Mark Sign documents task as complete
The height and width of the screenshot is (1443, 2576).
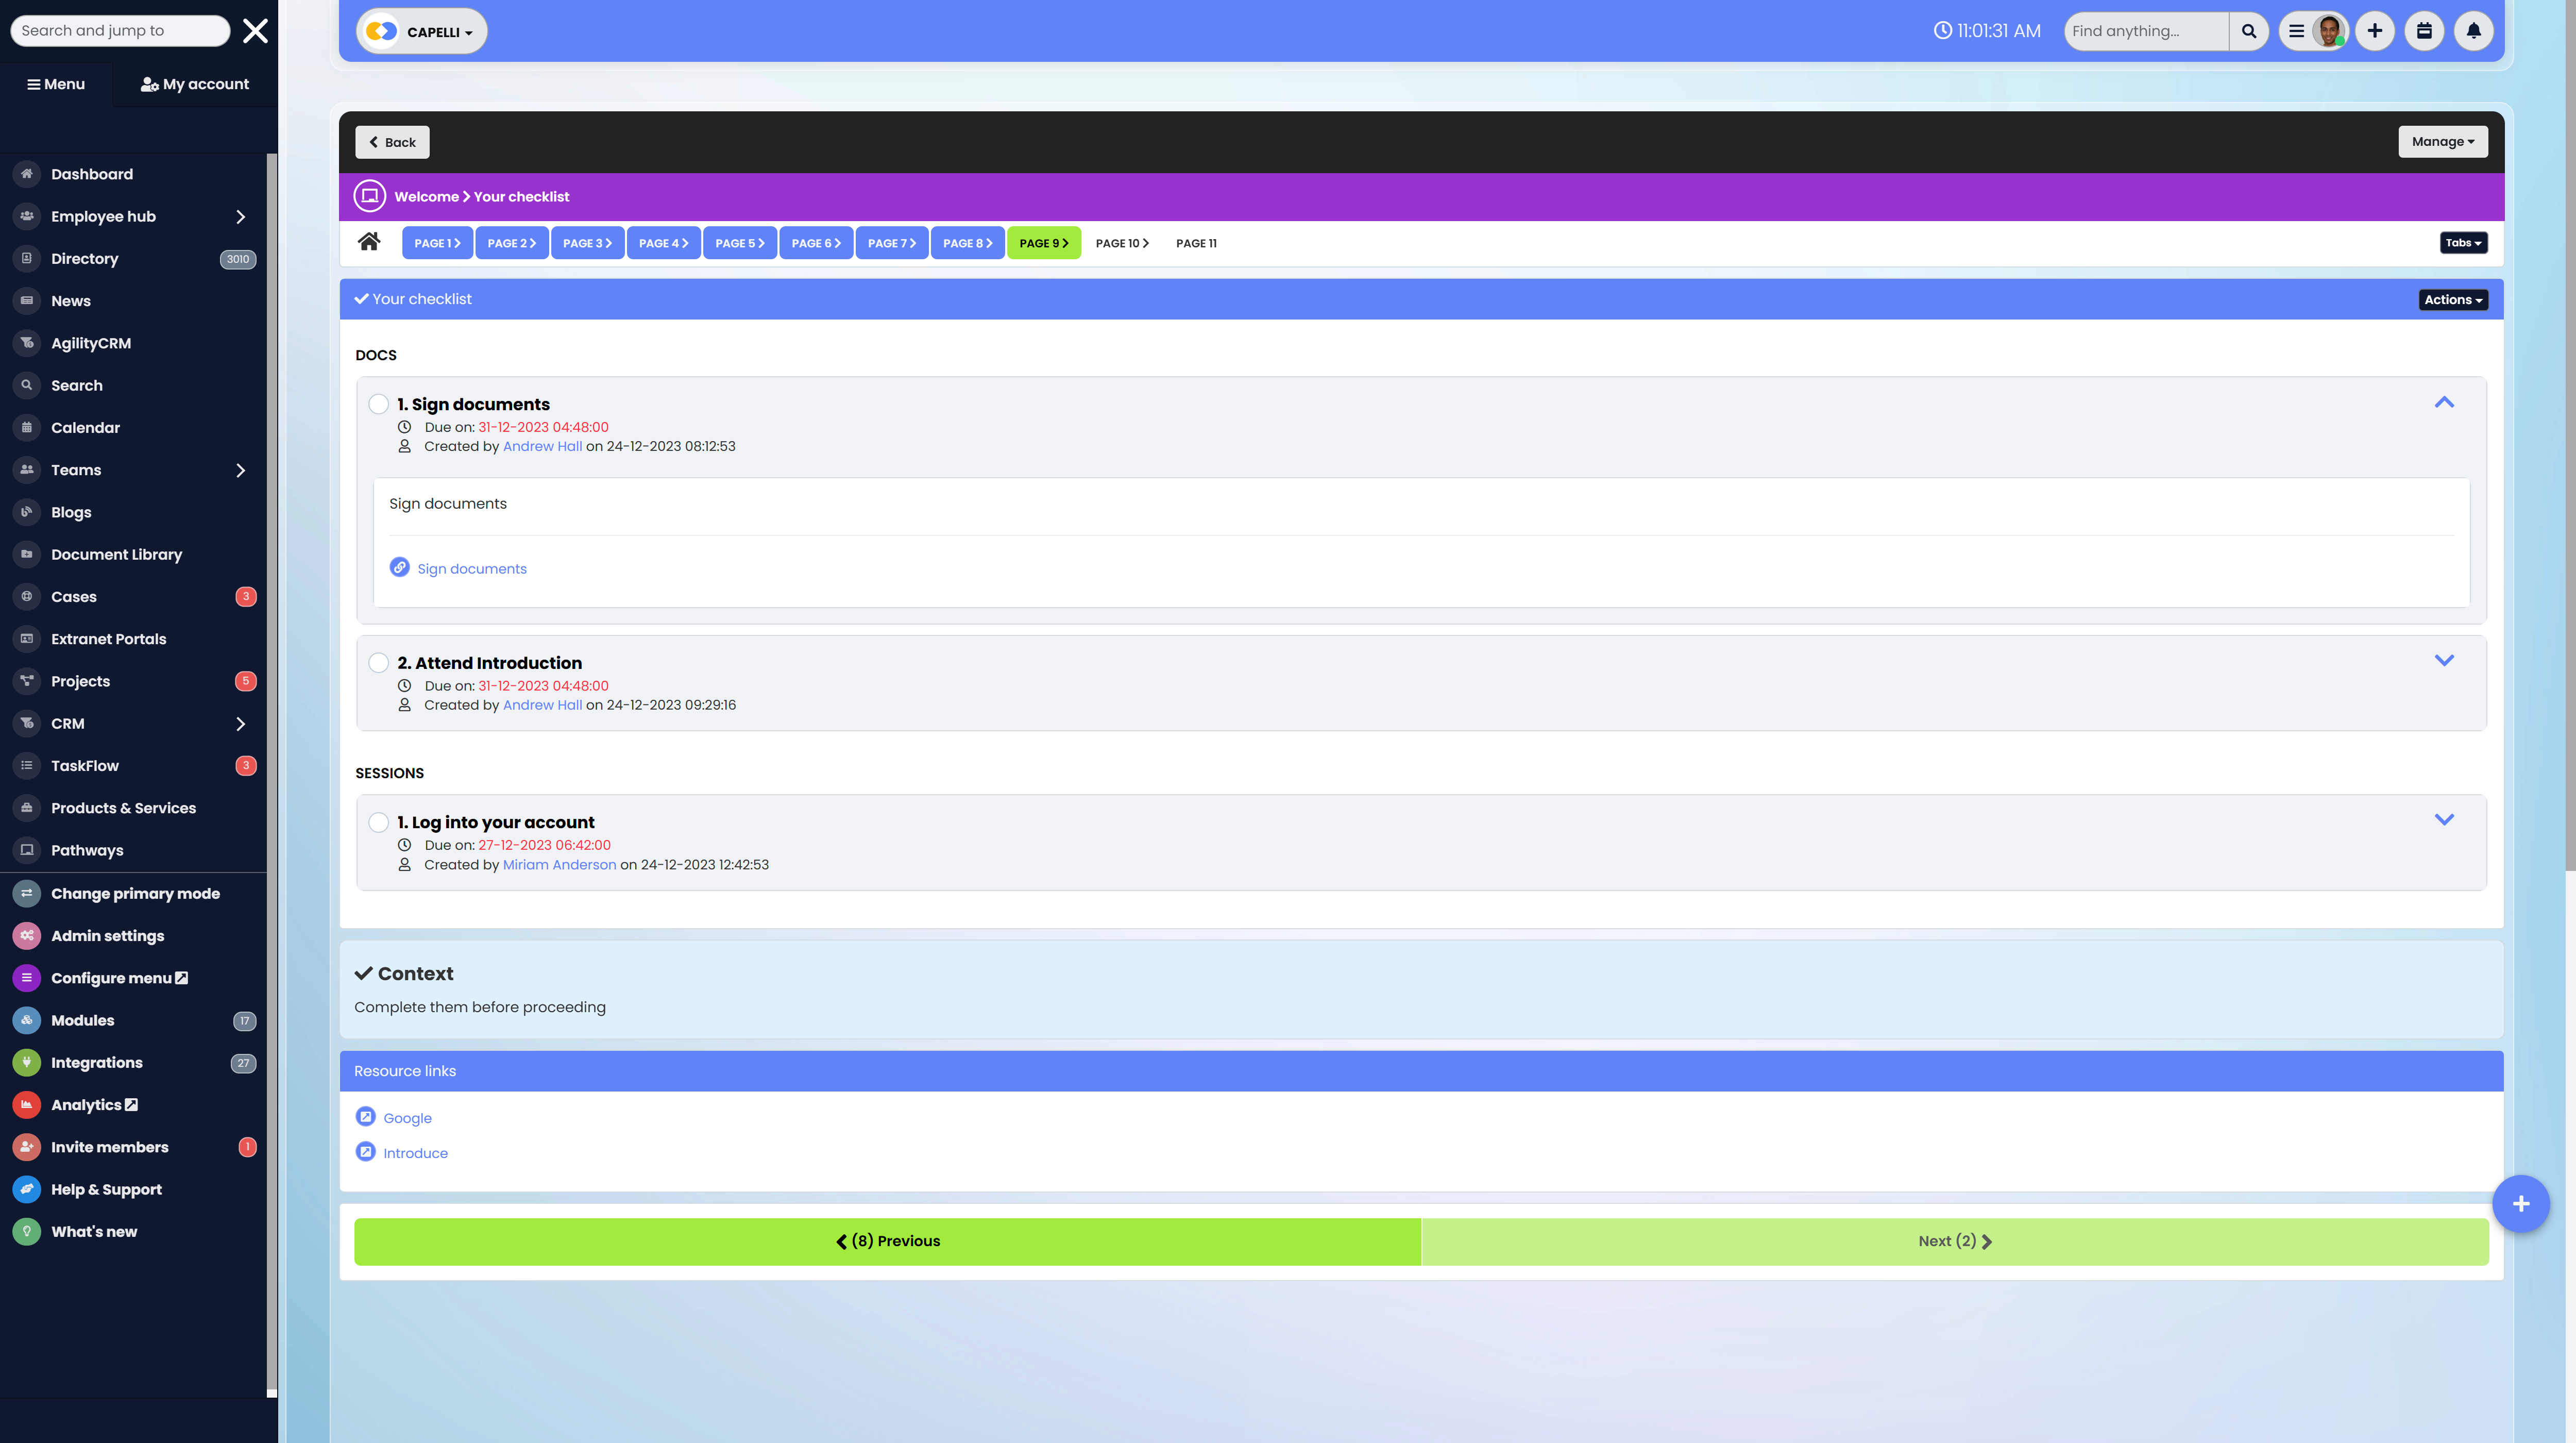pyautogui.click(x=379, y=404)
